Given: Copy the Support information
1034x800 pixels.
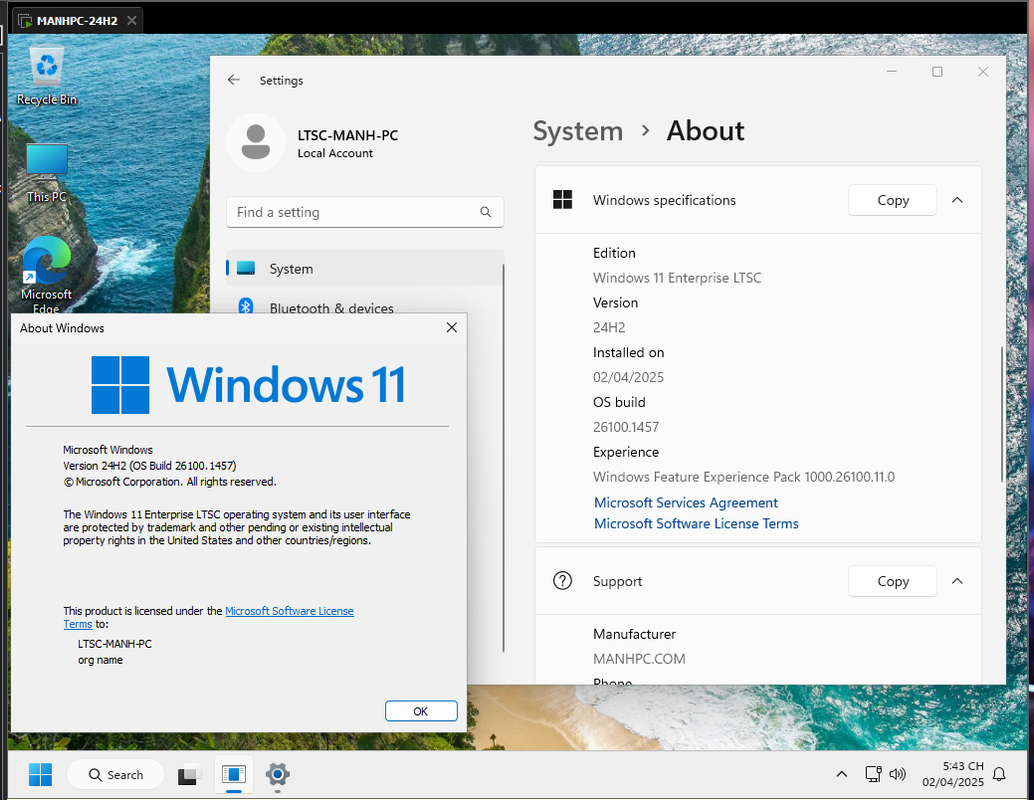Looking at the screenshot, I should tap(892, 581).
